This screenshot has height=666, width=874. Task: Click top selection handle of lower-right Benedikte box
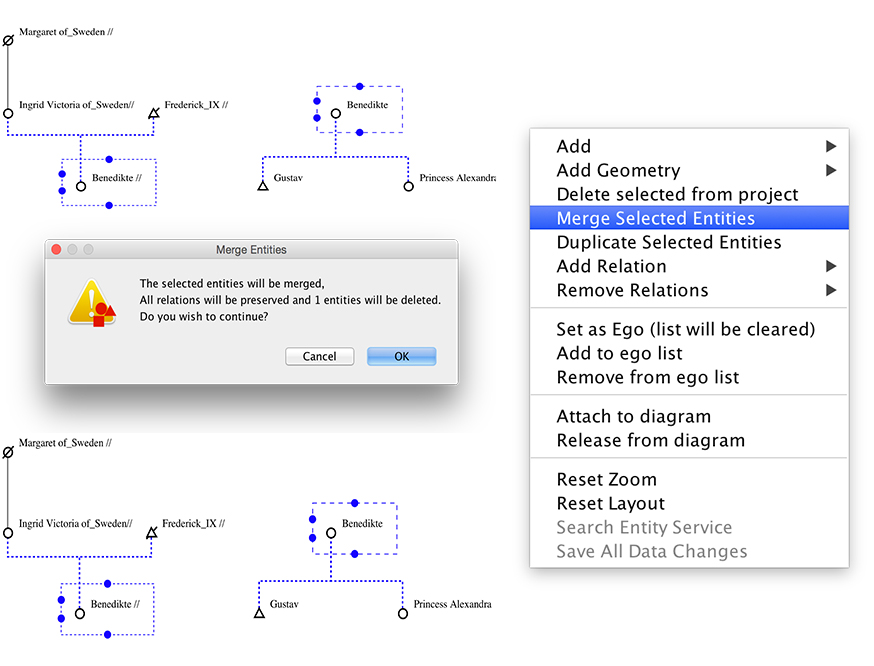(x=355, y=503)
